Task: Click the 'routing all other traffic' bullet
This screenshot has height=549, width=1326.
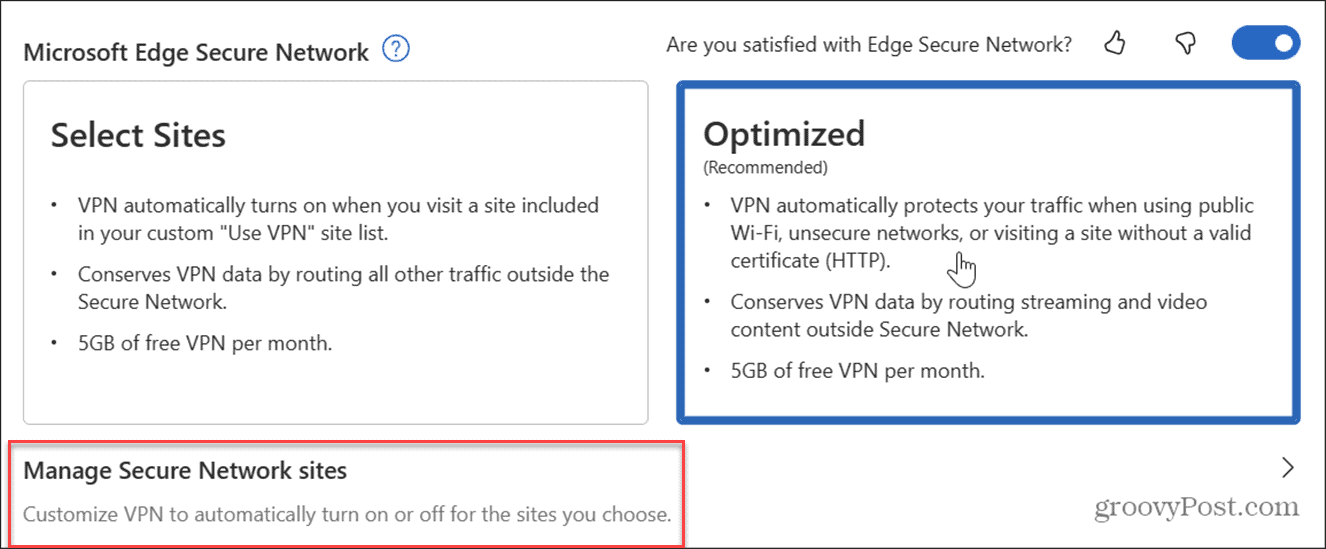Action: [344, 287]
